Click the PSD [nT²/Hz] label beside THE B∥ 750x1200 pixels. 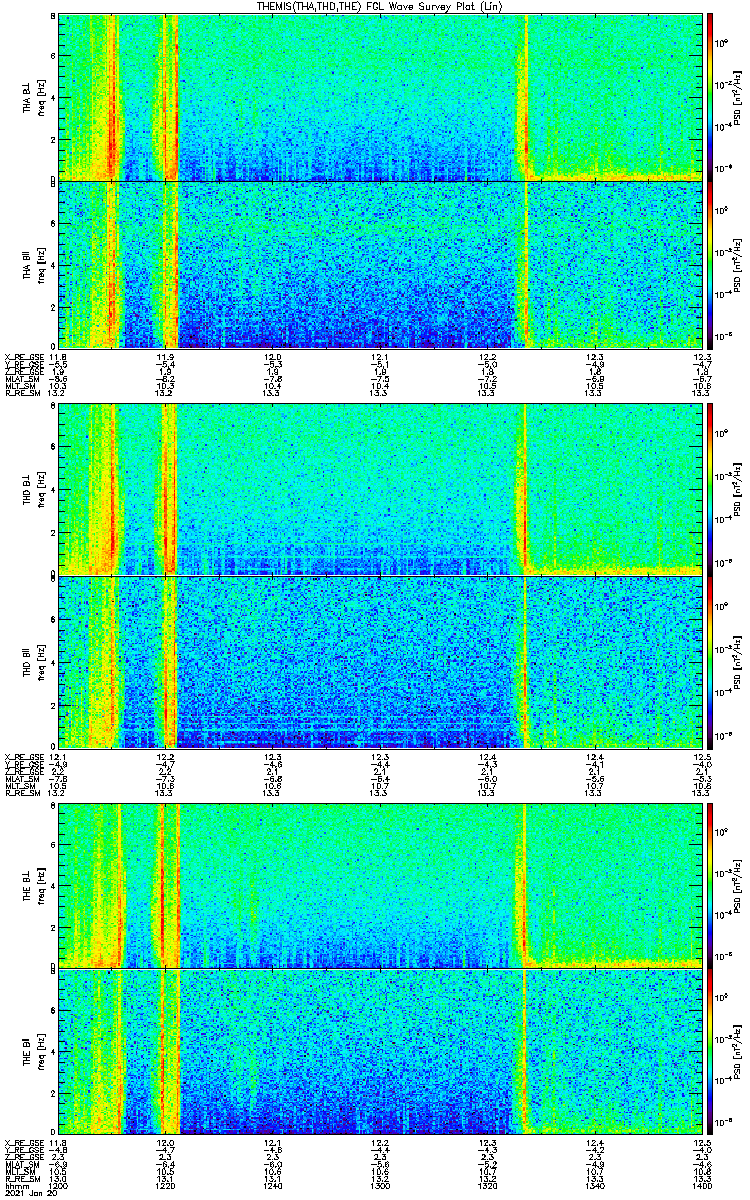click(739, 1053)
